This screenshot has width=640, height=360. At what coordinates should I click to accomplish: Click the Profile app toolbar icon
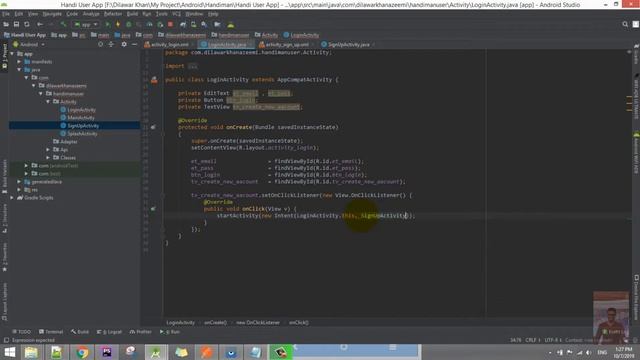pyautogui.click(x=149, y=24)
